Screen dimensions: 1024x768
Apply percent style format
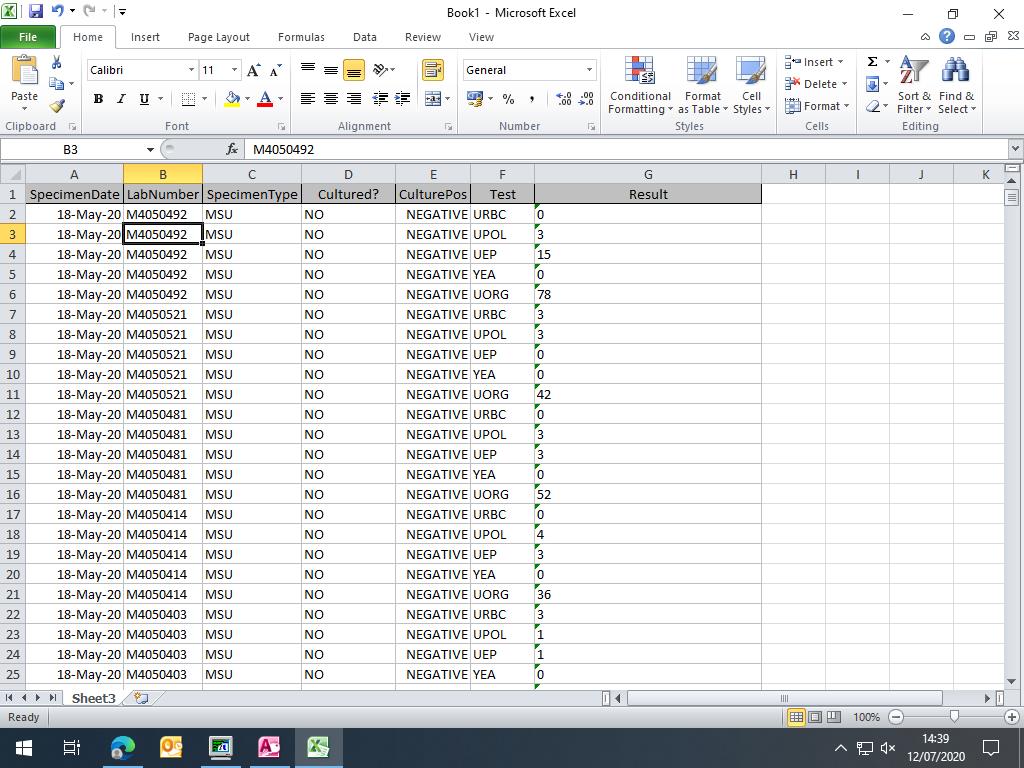[509, 99]
